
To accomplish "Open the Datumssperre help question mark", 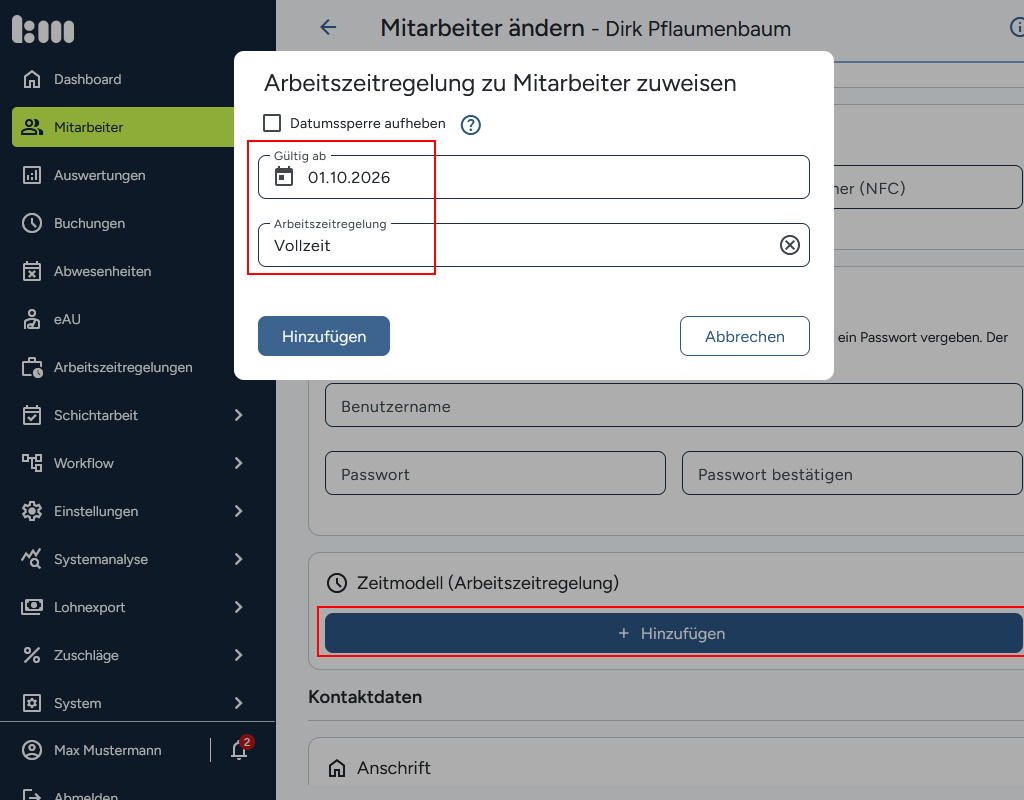I will [x=471, y=125].
